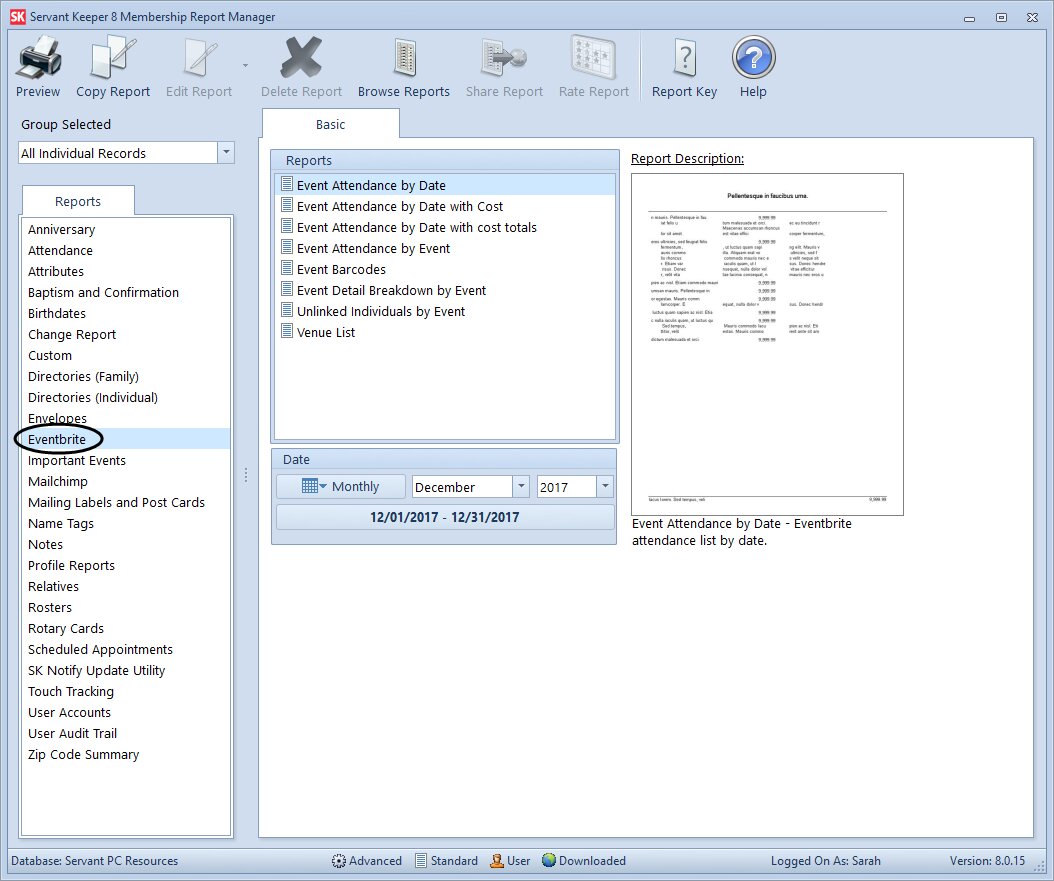
Task: Click Event Attendance by Date with Cost icon
Action: click(x=287, y=205)
